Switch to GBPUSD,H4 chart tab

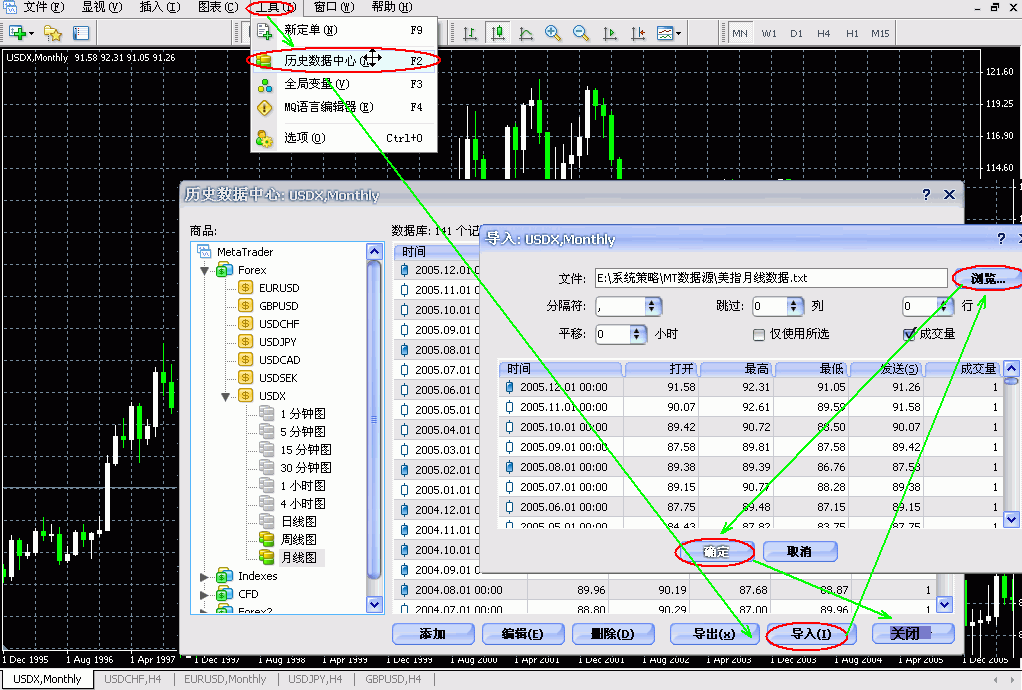click(393, 680)
